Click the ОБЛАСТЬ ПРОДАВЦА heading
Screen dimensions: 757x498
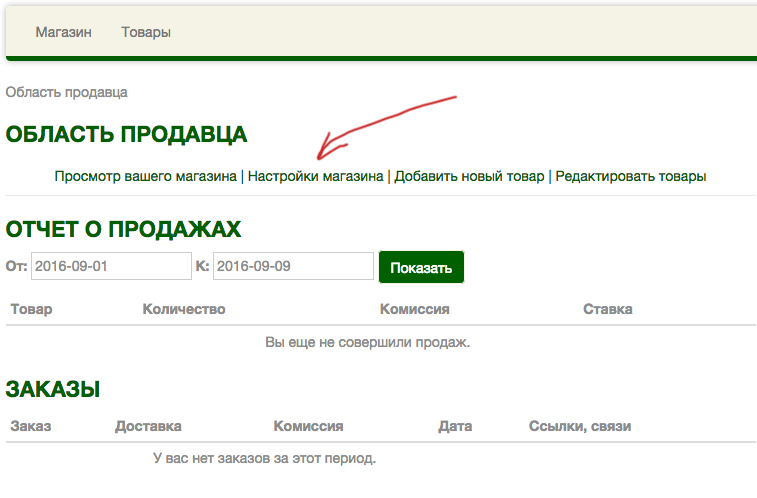[126, 134]
